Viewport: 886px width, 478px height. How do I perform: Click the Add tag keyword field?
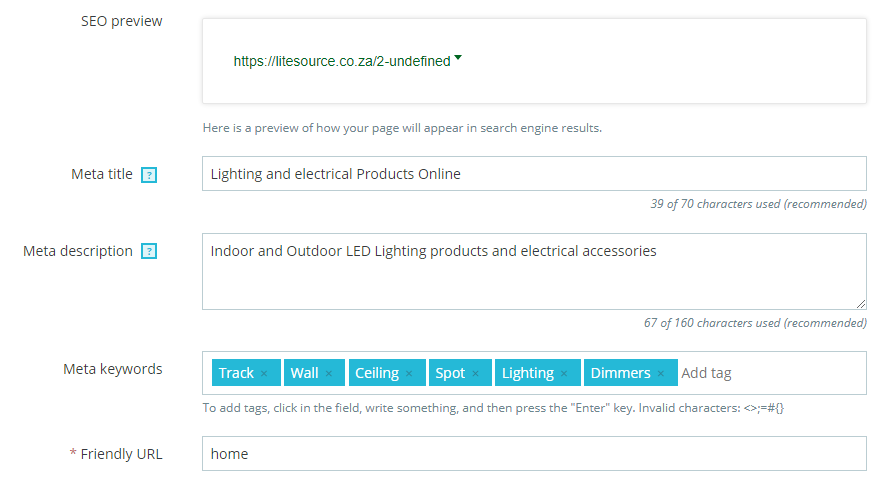(x=768, y=373)
